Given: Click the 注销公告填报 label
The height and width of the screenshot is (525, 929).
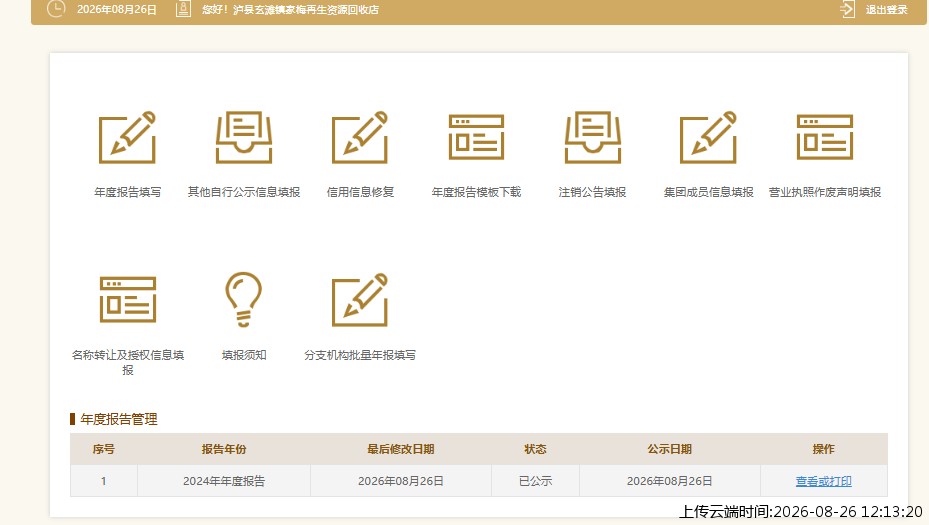Looking at the screenshot, I should tap(592, 192).
